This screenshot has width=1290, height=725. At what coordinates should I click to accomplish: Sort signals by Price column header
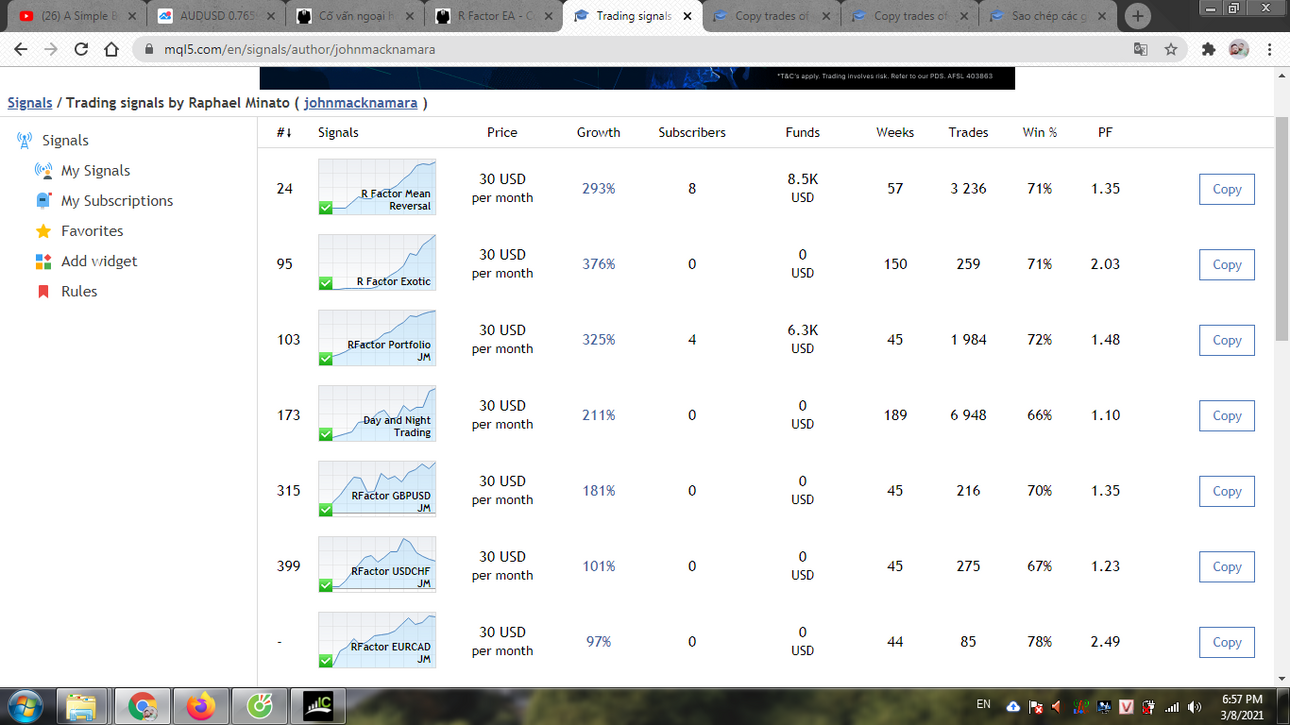coord(502,132)
